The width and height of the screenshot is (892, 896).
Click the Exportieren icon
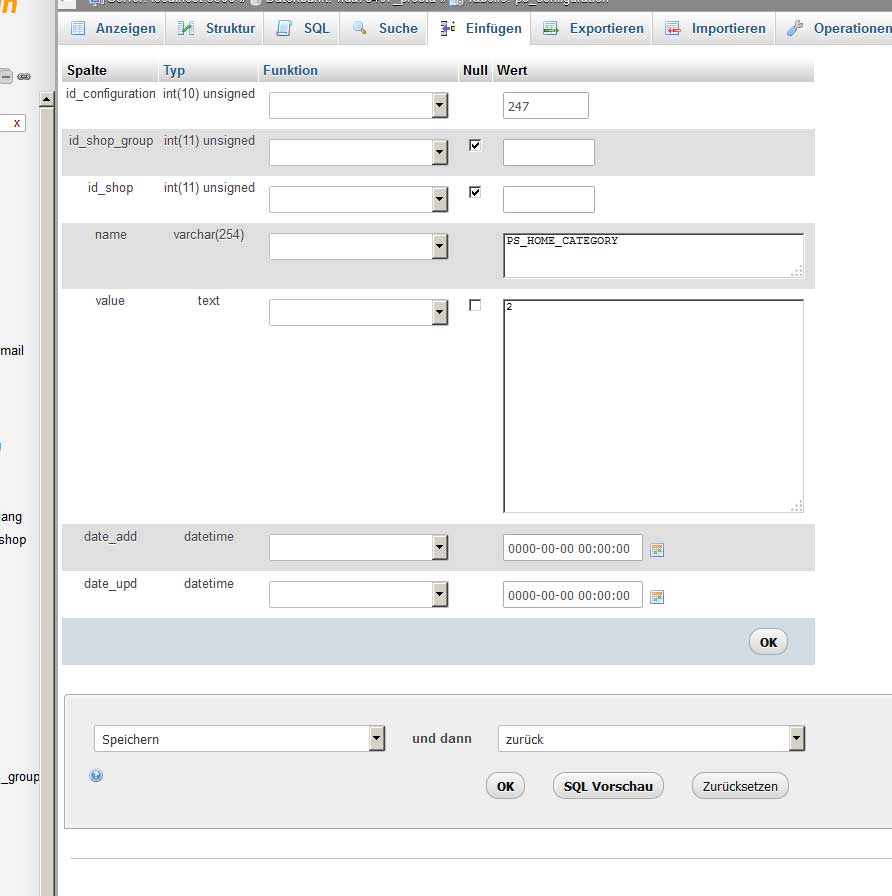tap(551, 28)
